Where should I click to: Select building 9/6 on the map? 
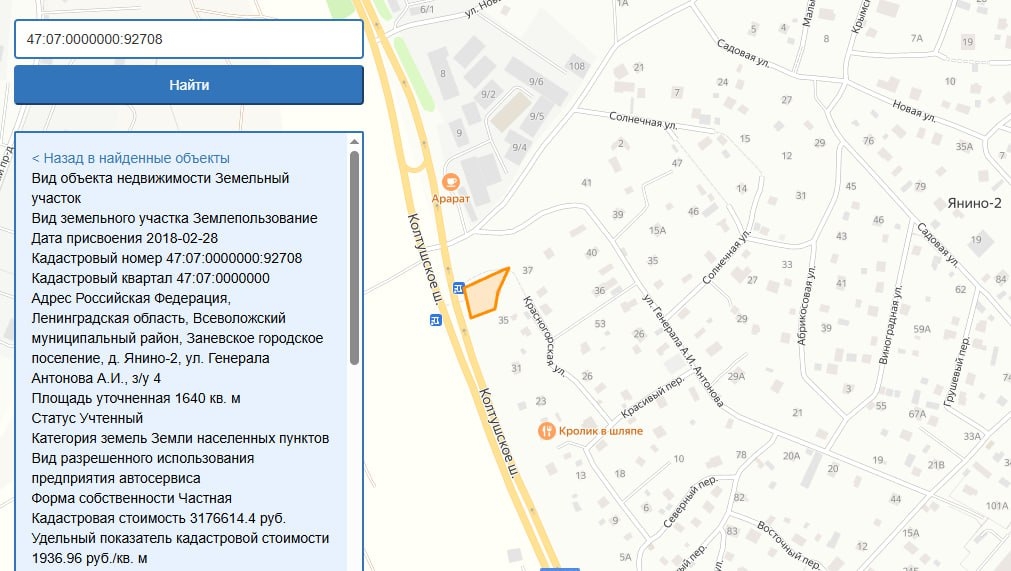coord(536,82)
